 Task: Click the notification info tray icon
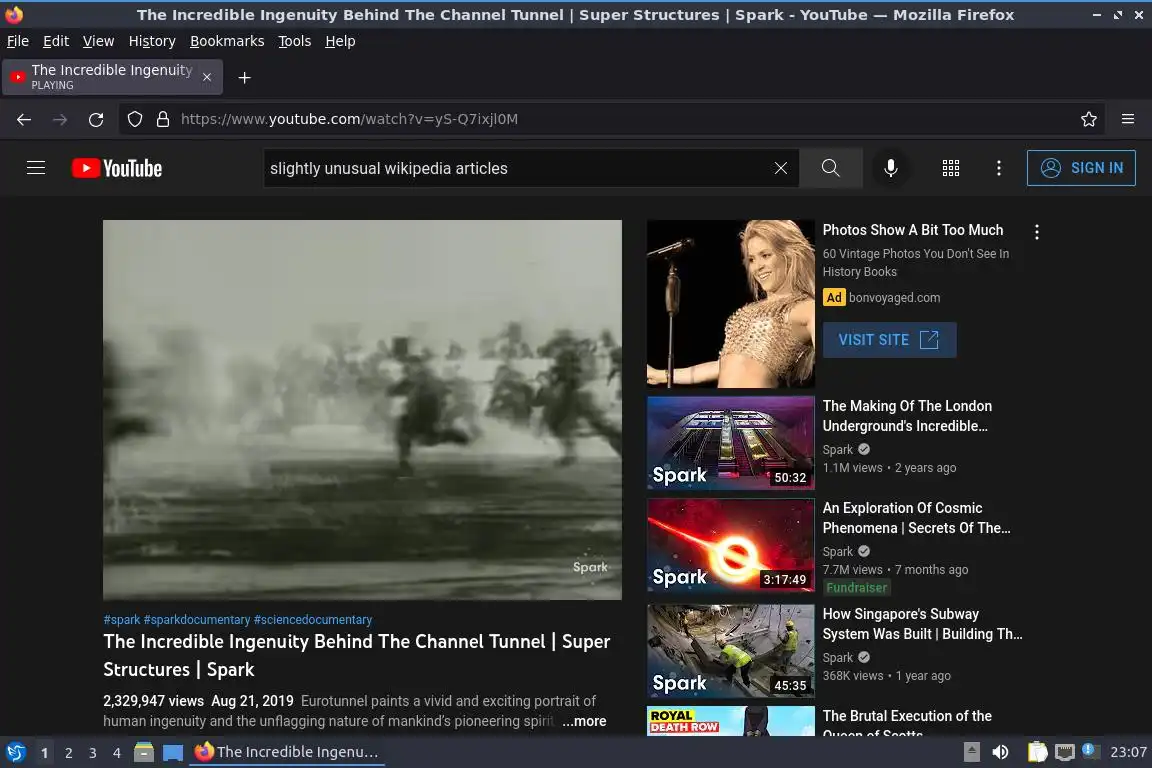(x=1091, y=751)
